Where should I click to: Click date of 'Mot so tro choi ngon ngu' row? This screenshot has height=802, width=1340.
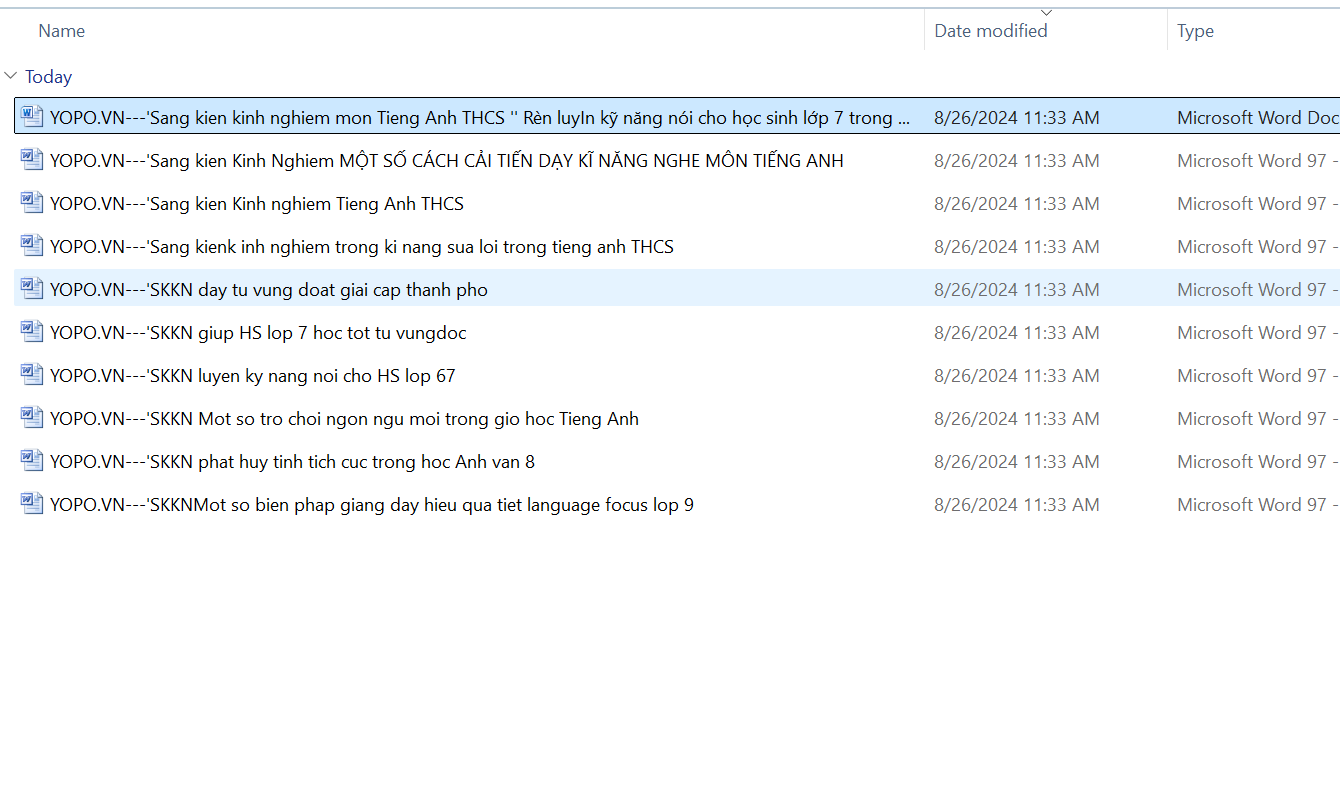tap(1017, 419)
